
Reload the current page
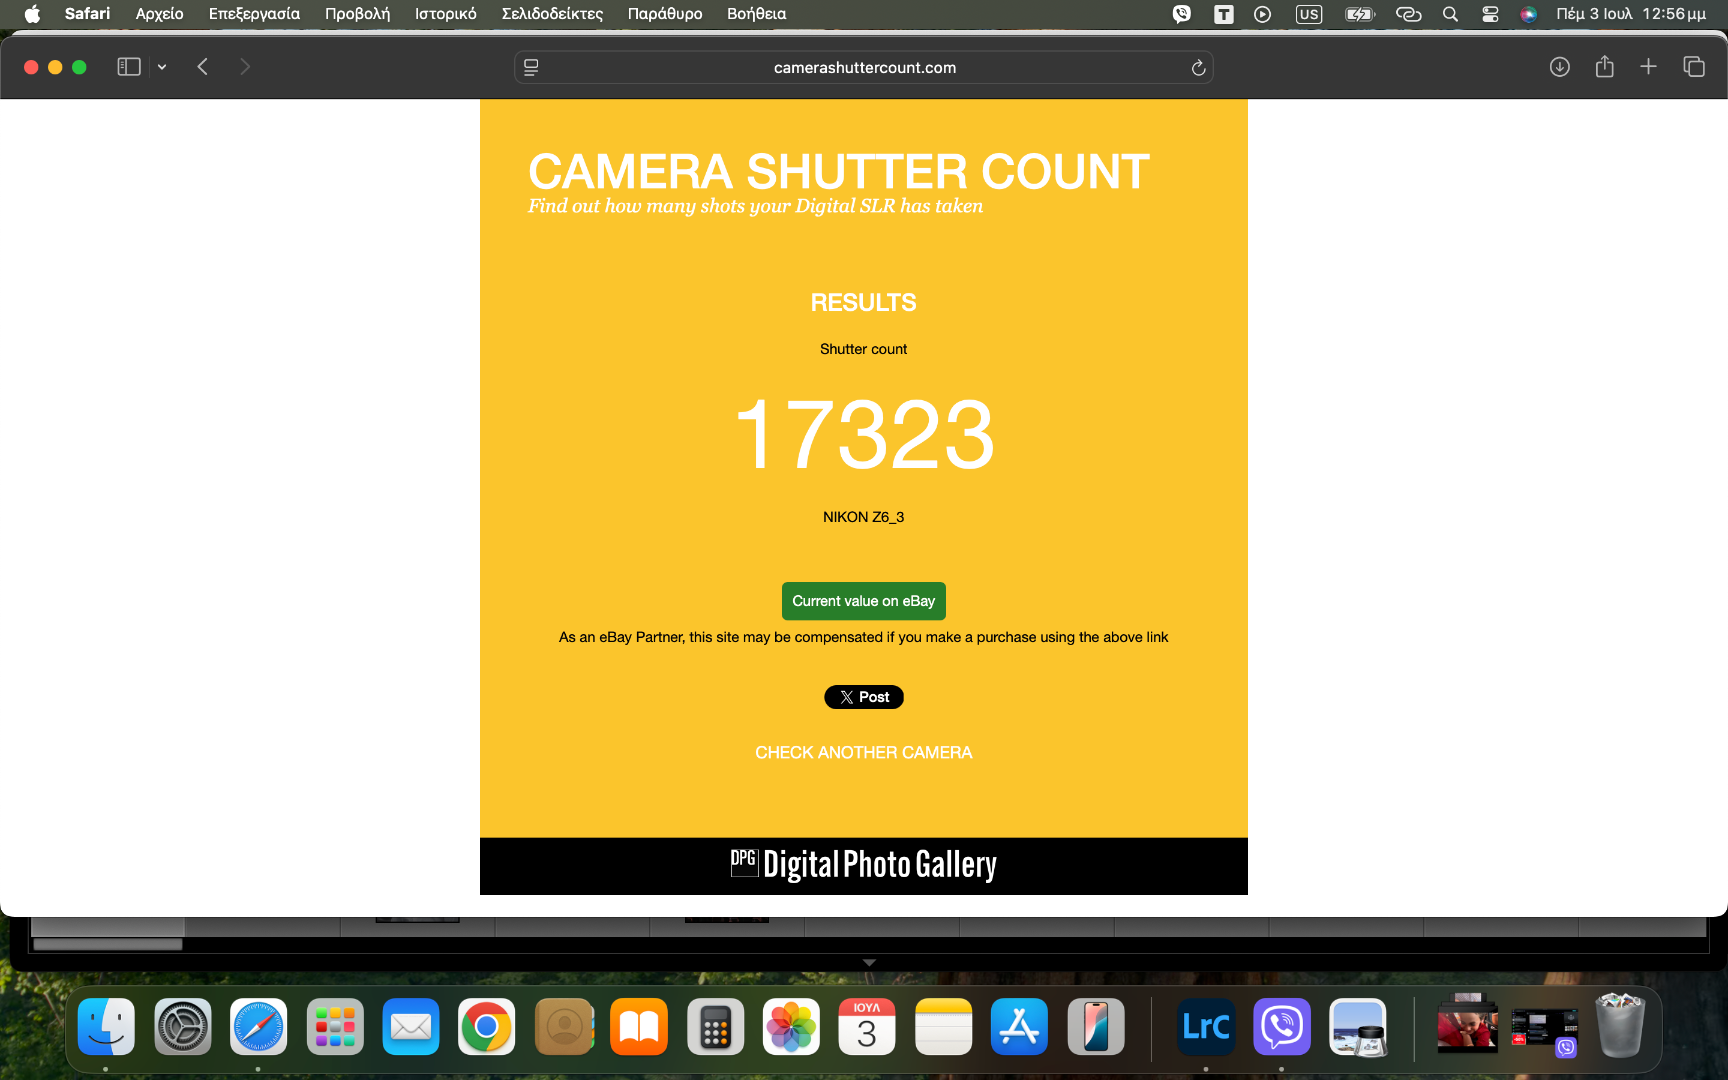pos(1198,67)
